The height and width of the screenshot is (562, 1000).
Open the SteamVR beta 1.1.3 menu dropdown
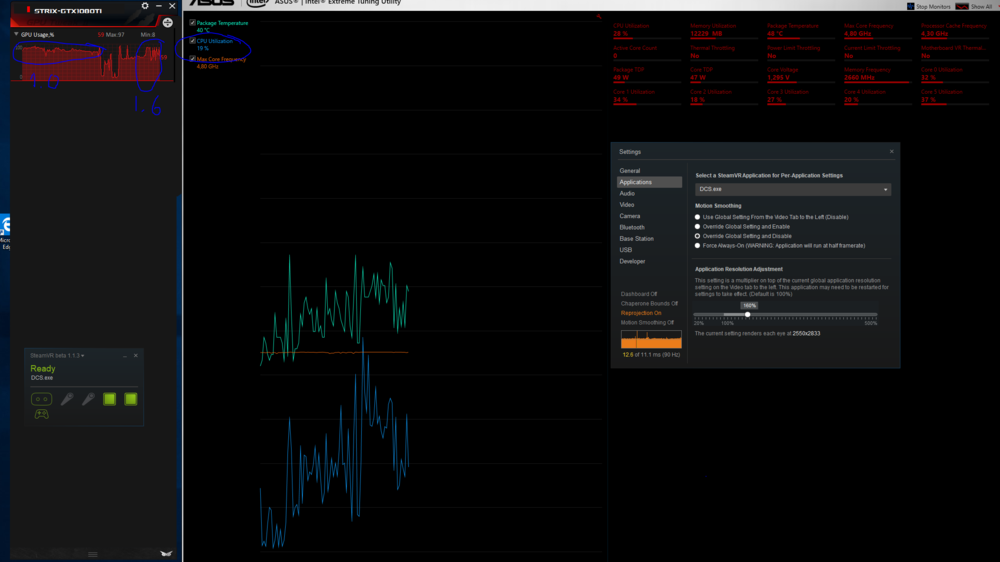57,356
